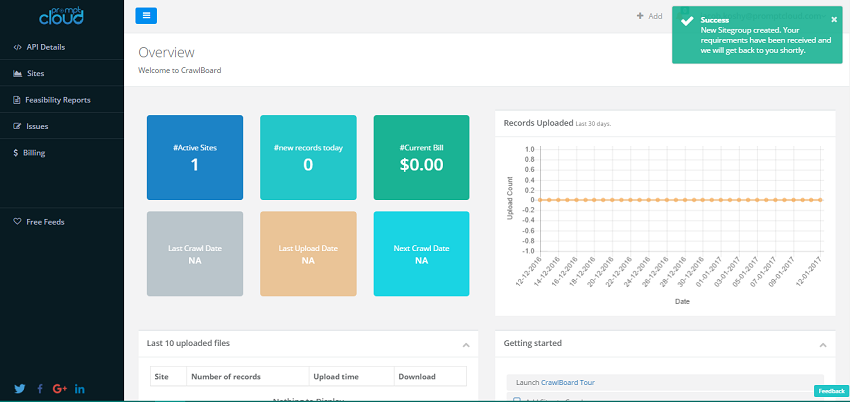Open the Issues page in the sidebar
The height and width of the screenshot is (402, 850).
(37, 127)
